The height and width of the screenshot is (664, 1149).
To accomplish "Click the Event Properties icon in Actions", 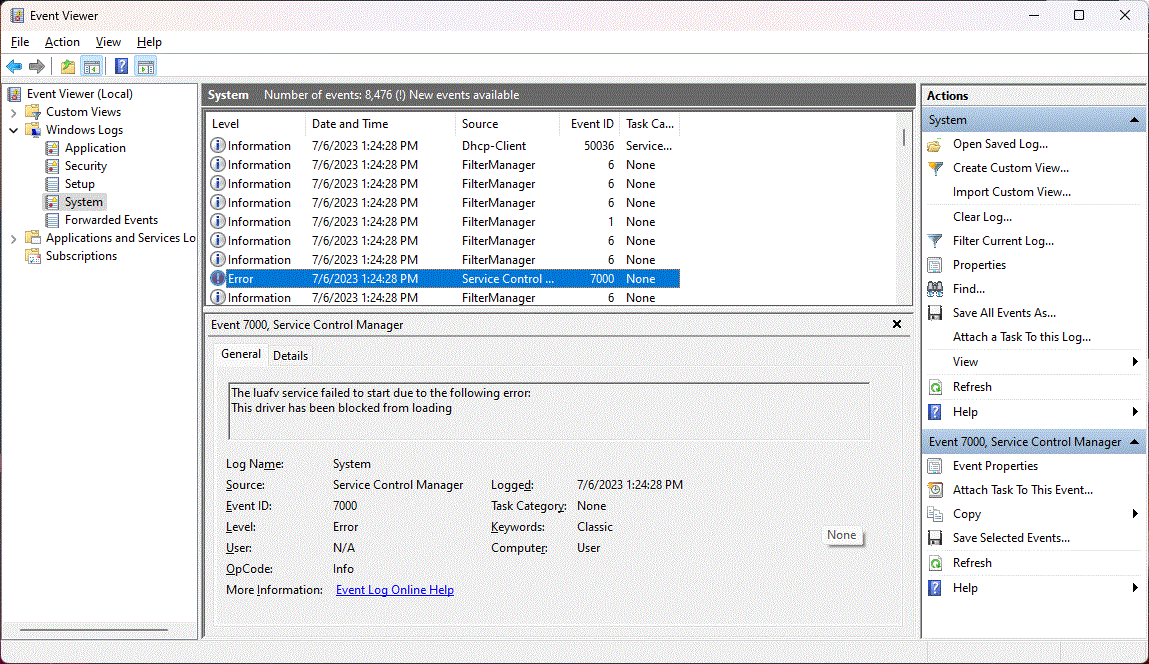I will point(935,466).
